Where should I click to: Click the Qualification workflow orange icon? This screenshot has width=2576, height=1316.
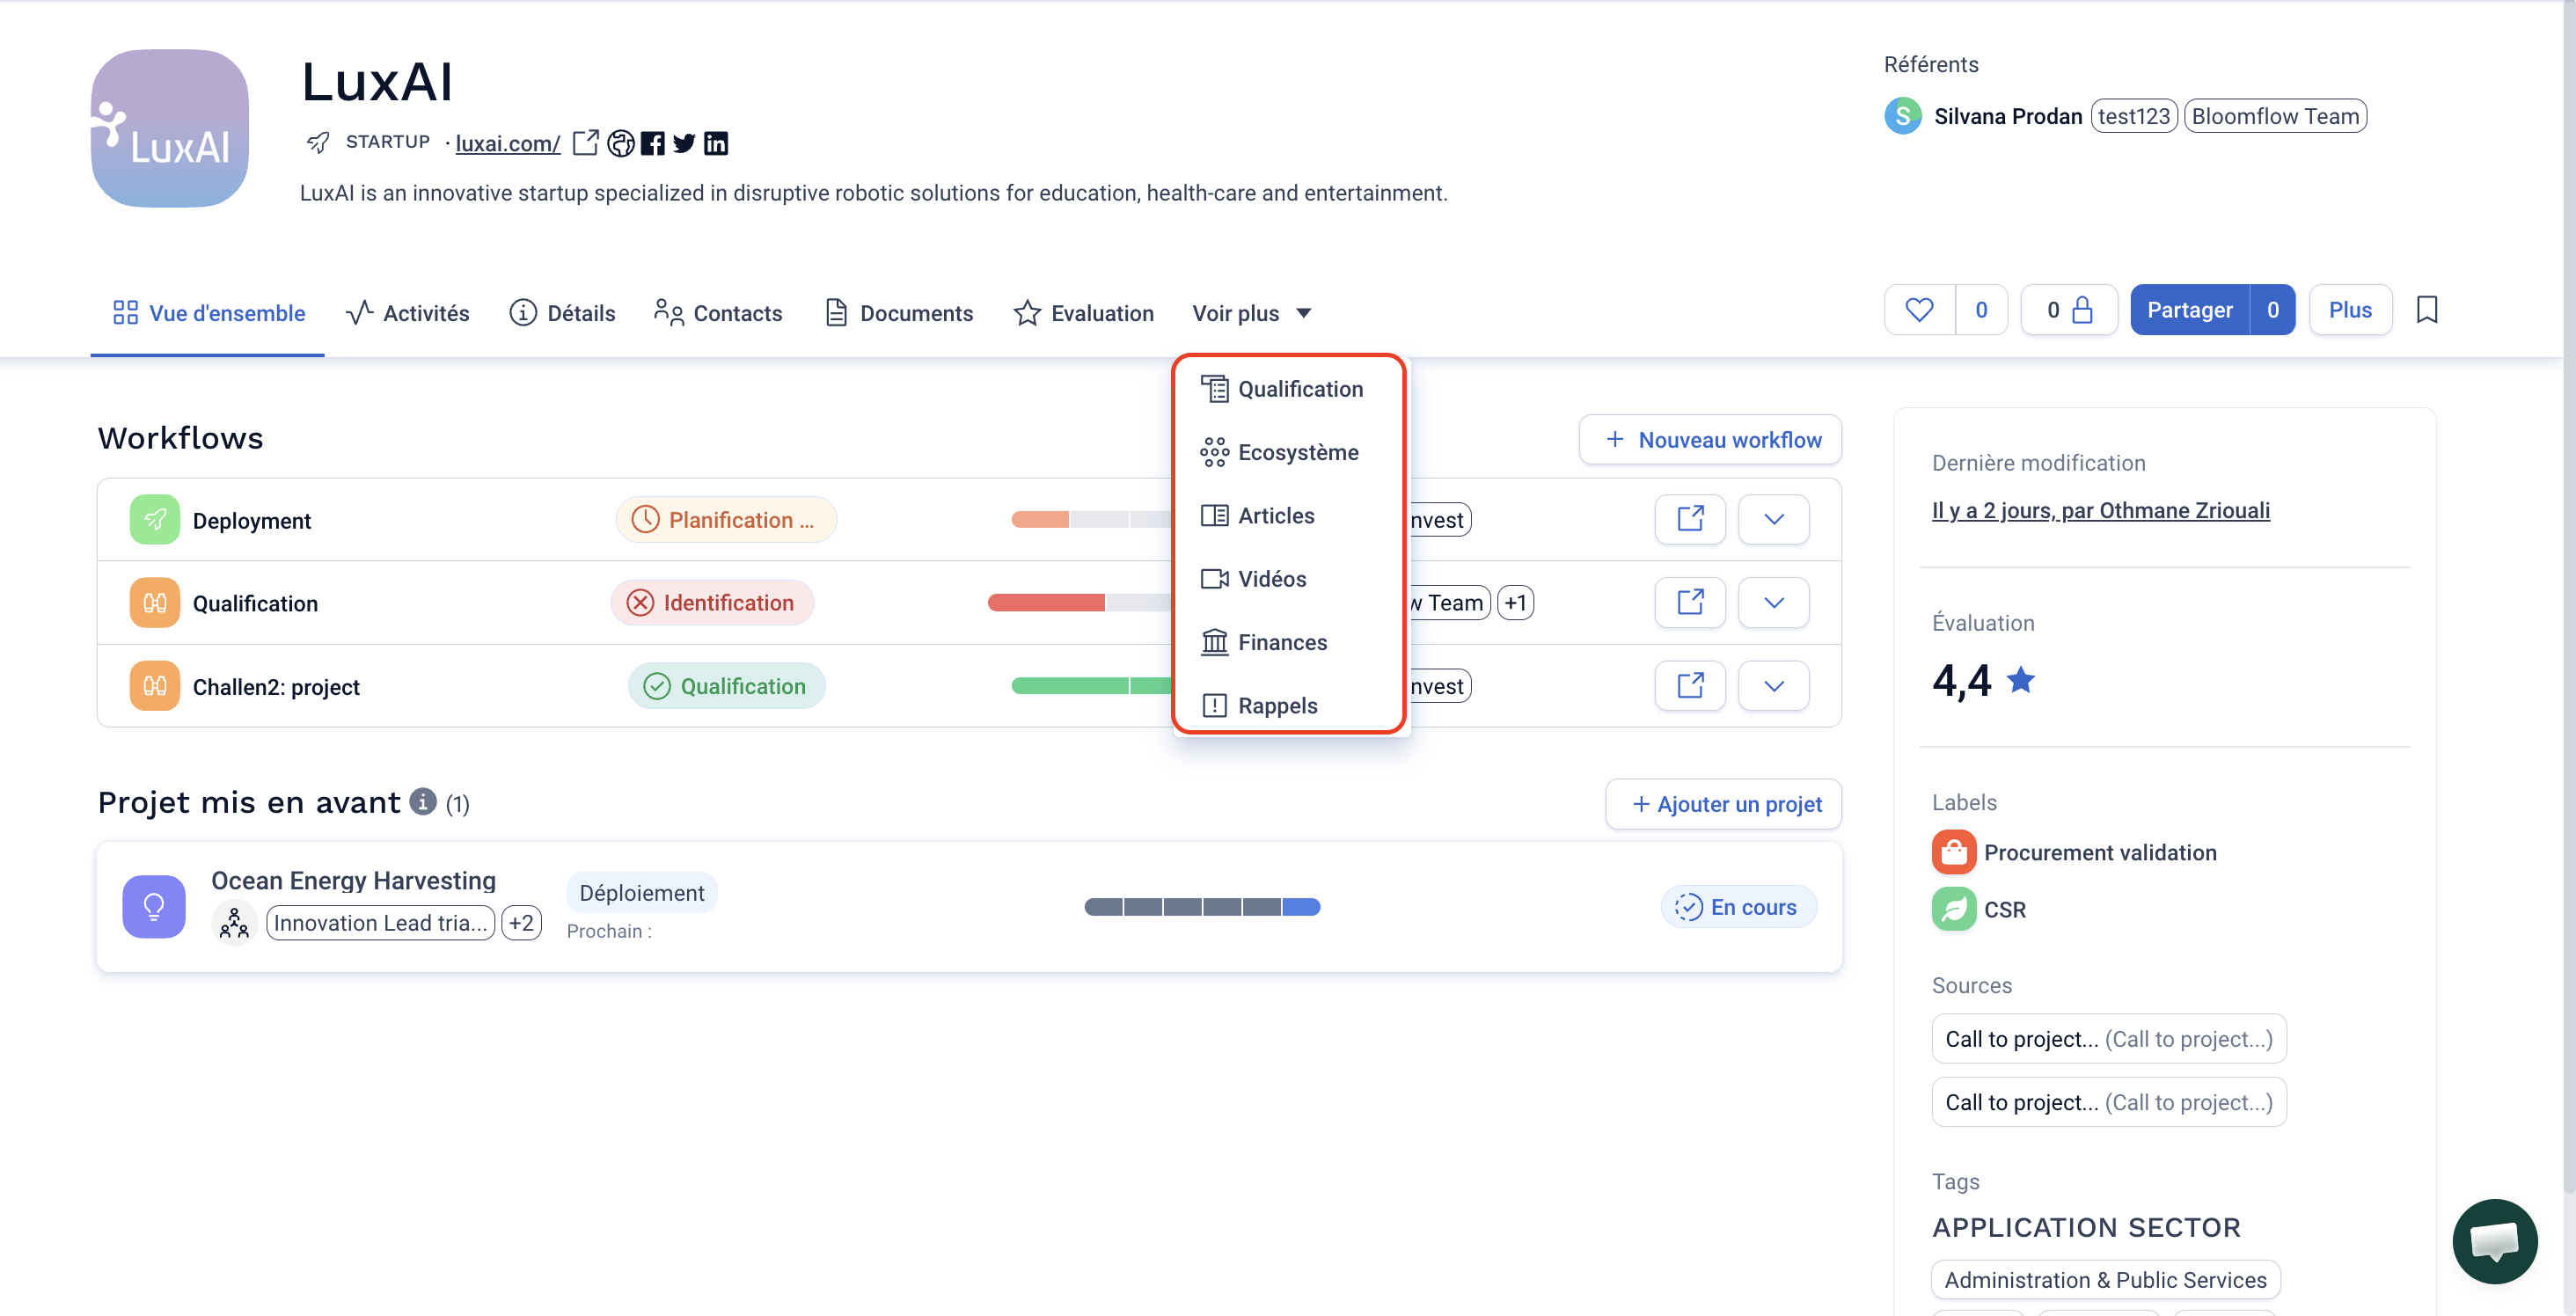click(154, 602)
